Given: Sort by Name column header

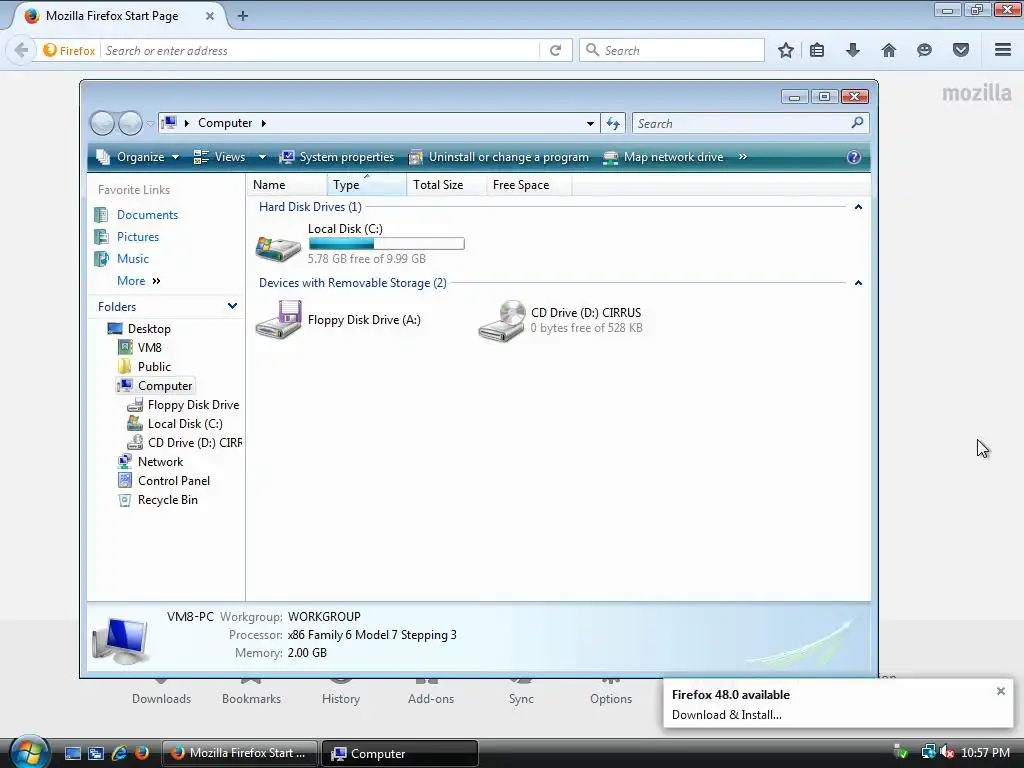Looking at the screenshot, I should 287,185.
